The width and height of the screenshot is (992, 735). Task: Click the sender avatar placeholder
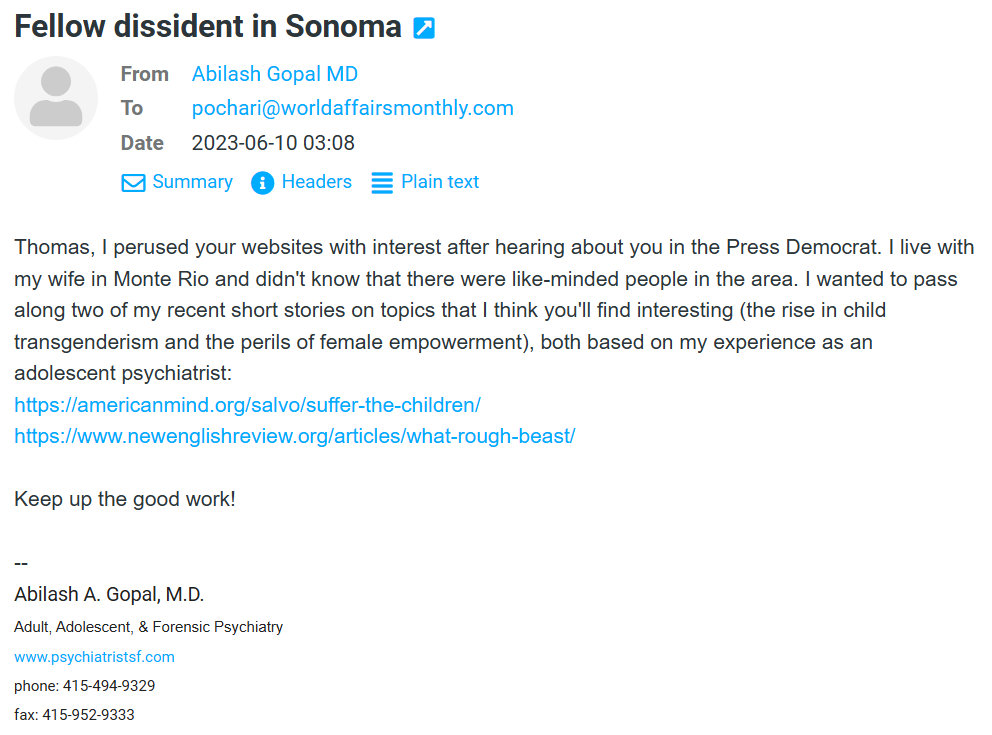click(56, 98)
